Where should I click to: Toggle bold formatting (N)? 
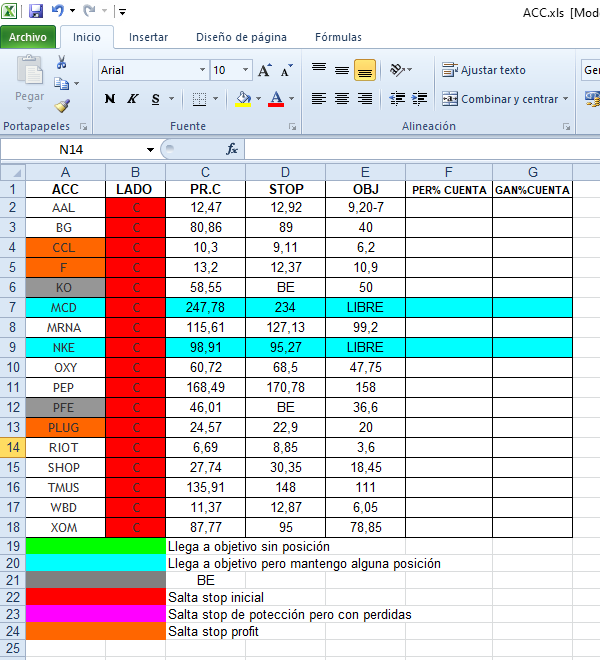(109, 99)
